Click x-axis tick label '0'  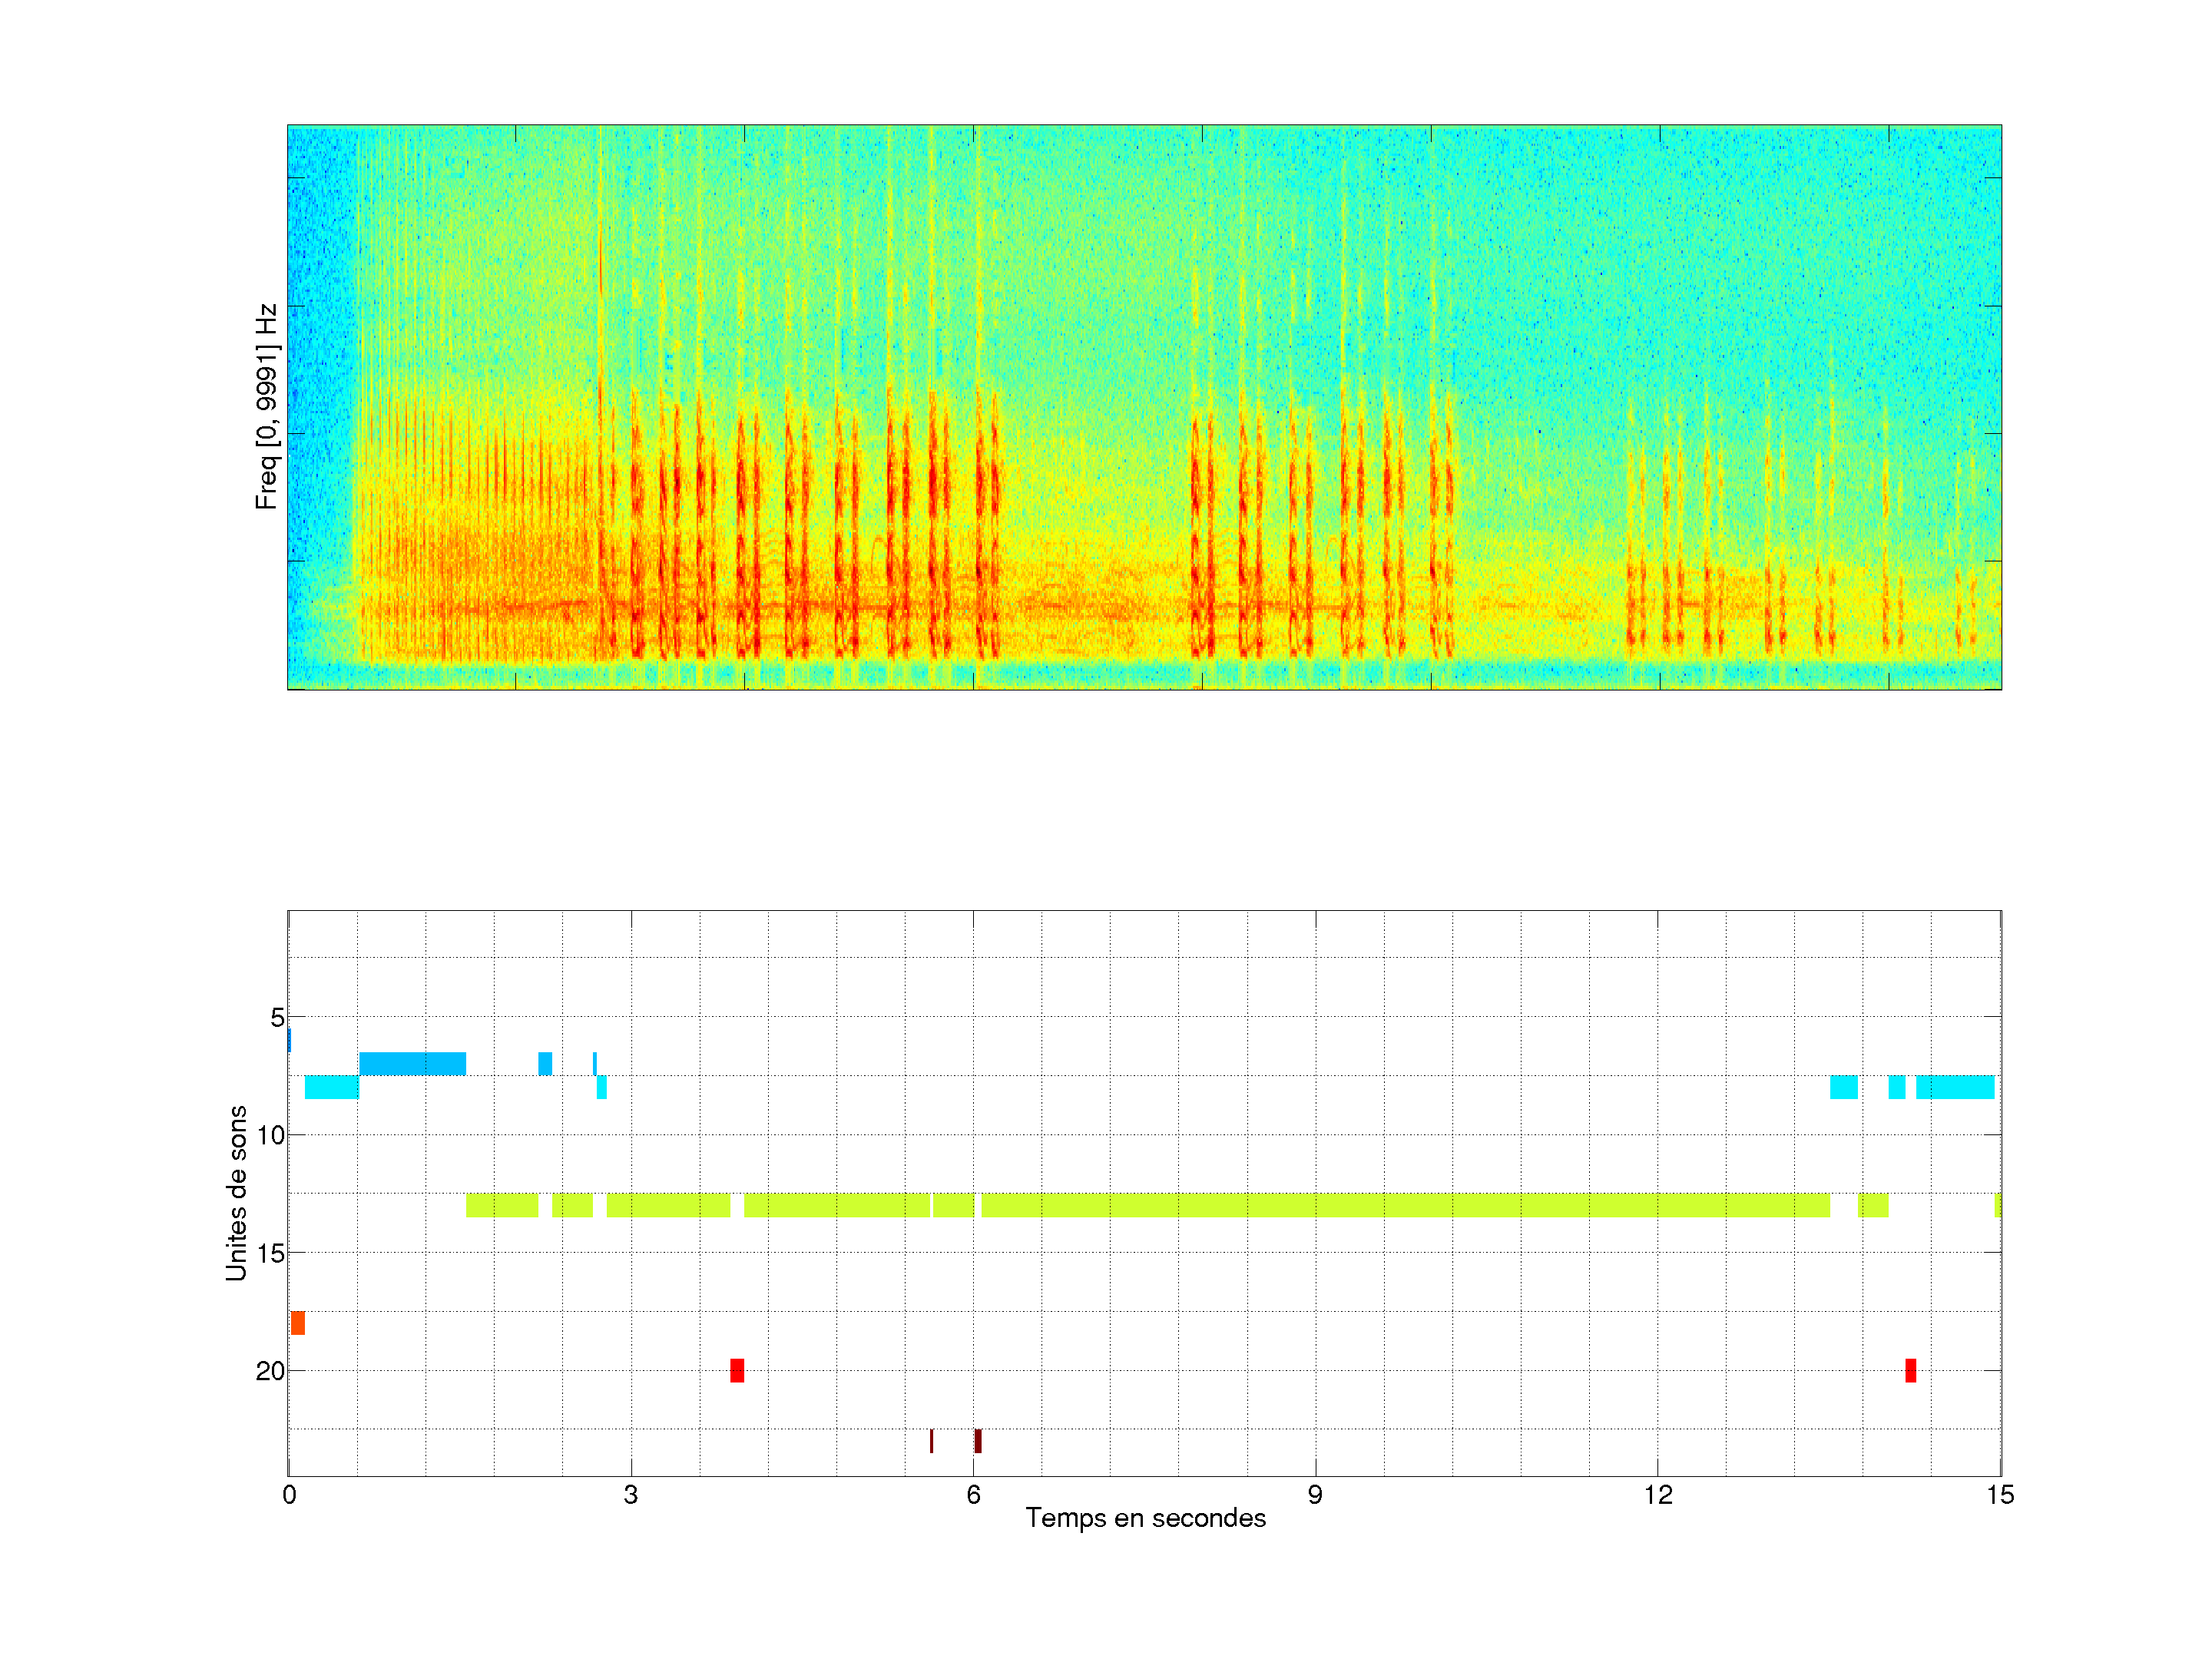click(289, 1494)
